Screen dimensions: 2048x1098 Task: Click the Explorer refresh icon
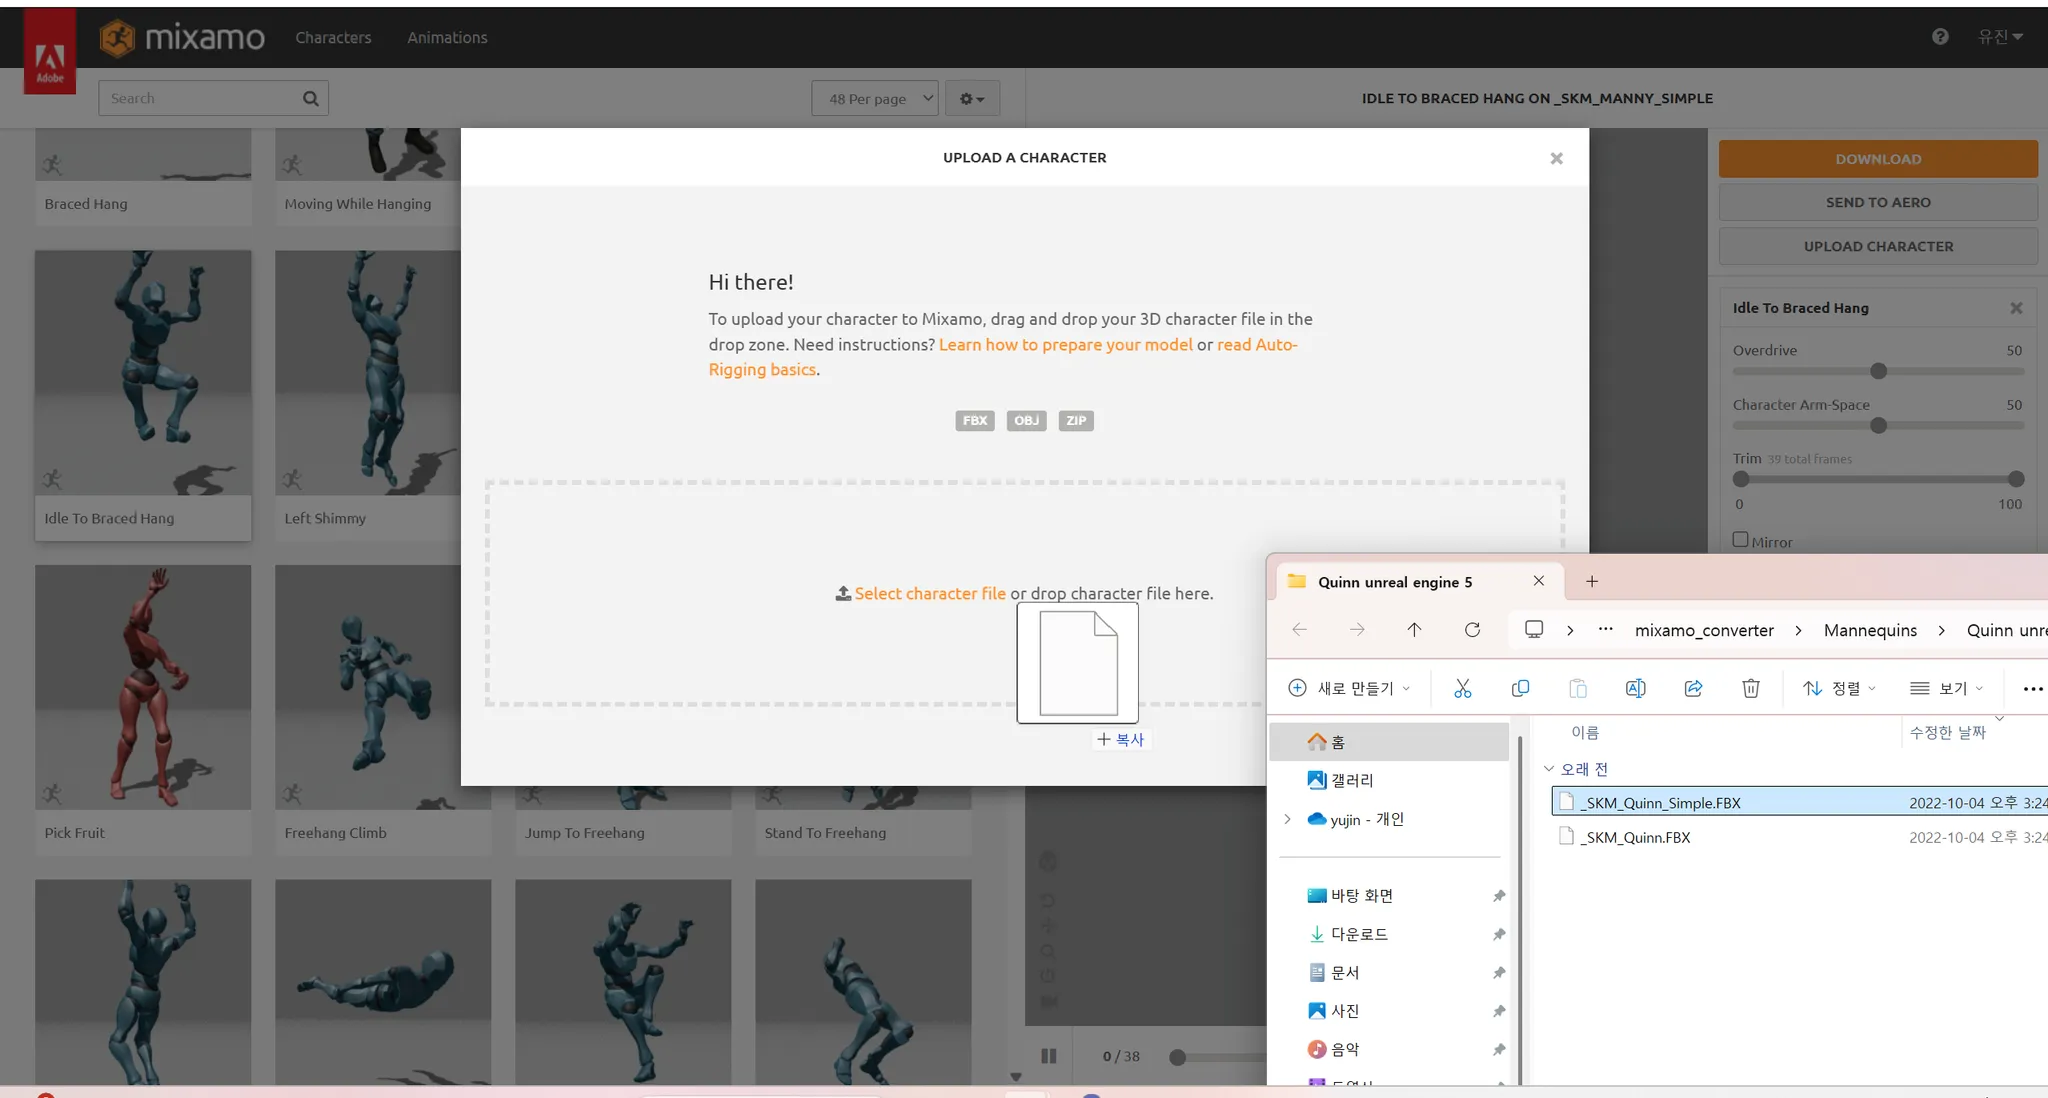tap(1472, 630)
